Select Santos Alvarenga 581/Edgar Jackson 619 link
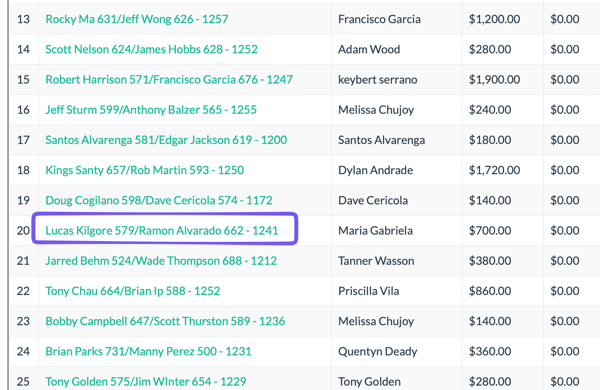The width and height of the screenshot is (600, 390). point(166,140)
